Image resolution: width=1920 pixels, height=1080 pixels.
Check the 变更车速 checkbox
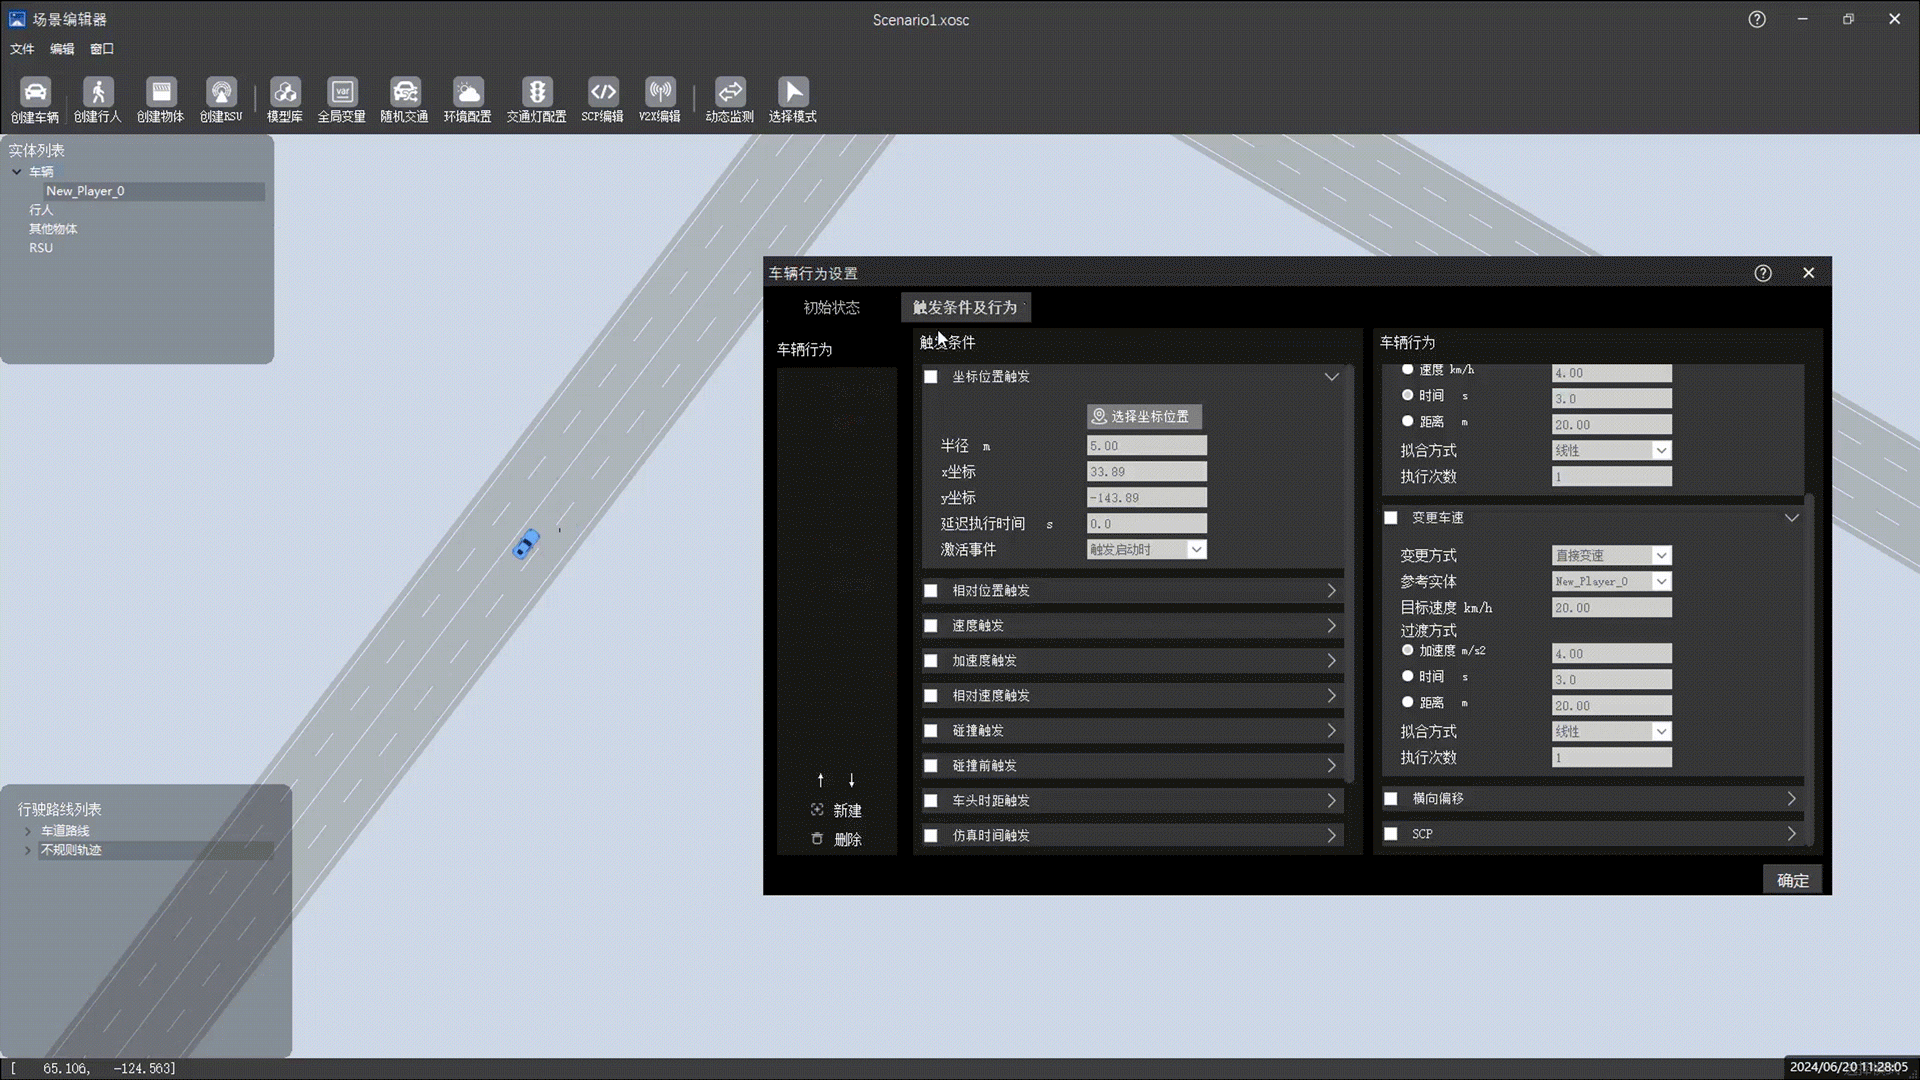[x=1391, y=518]
